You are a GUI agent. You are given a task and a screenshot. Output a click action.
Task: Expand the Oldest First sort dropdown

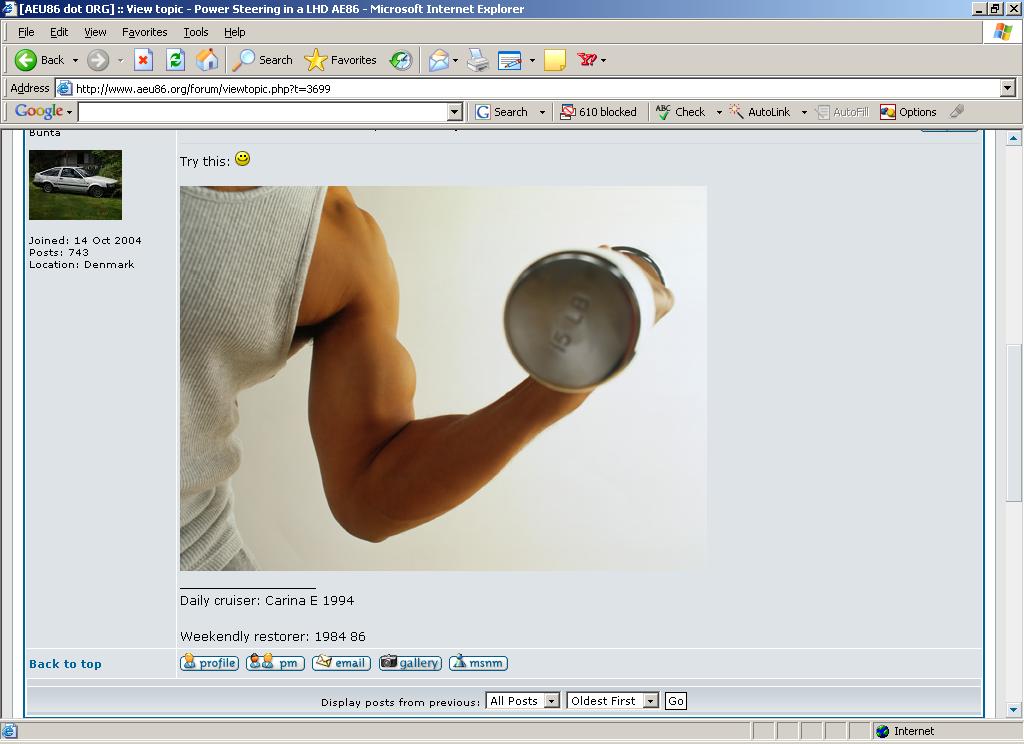(x=612, y=701)
